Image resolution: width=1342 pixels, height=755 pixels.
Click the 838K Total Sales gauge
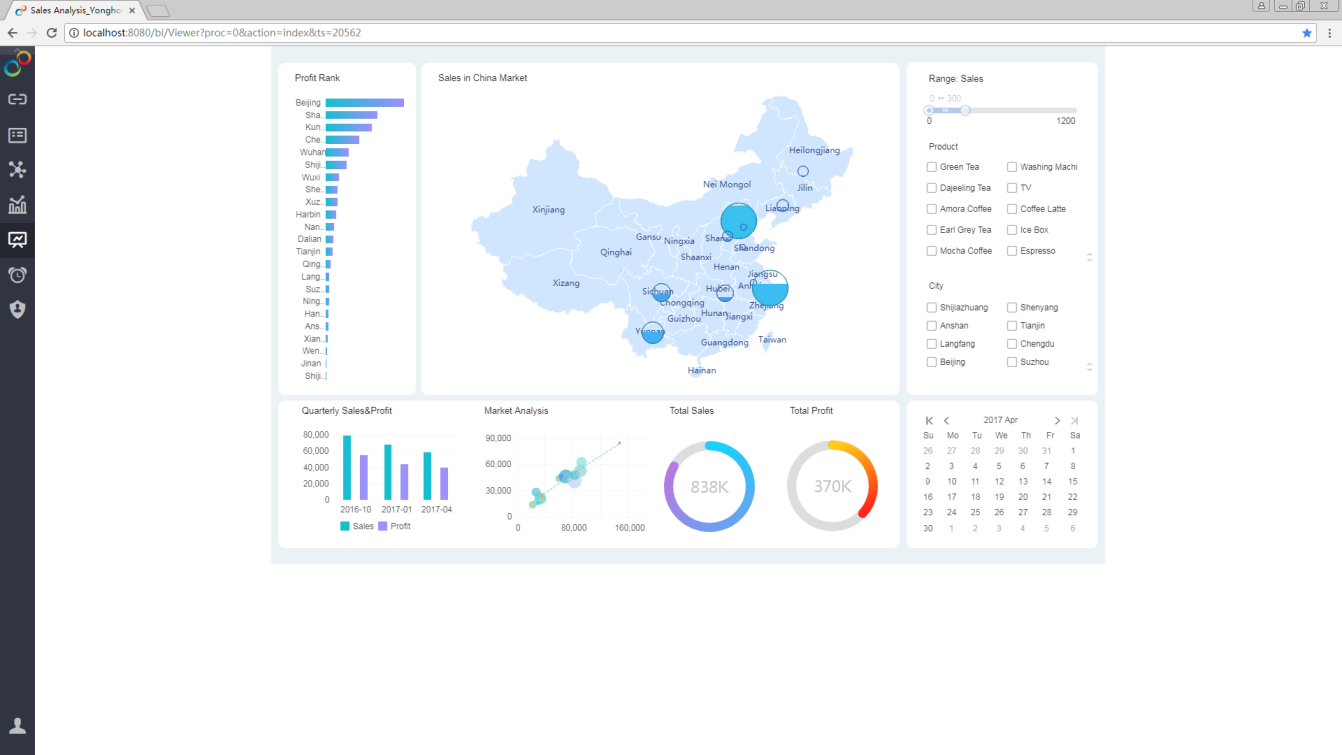click(709, 486)
